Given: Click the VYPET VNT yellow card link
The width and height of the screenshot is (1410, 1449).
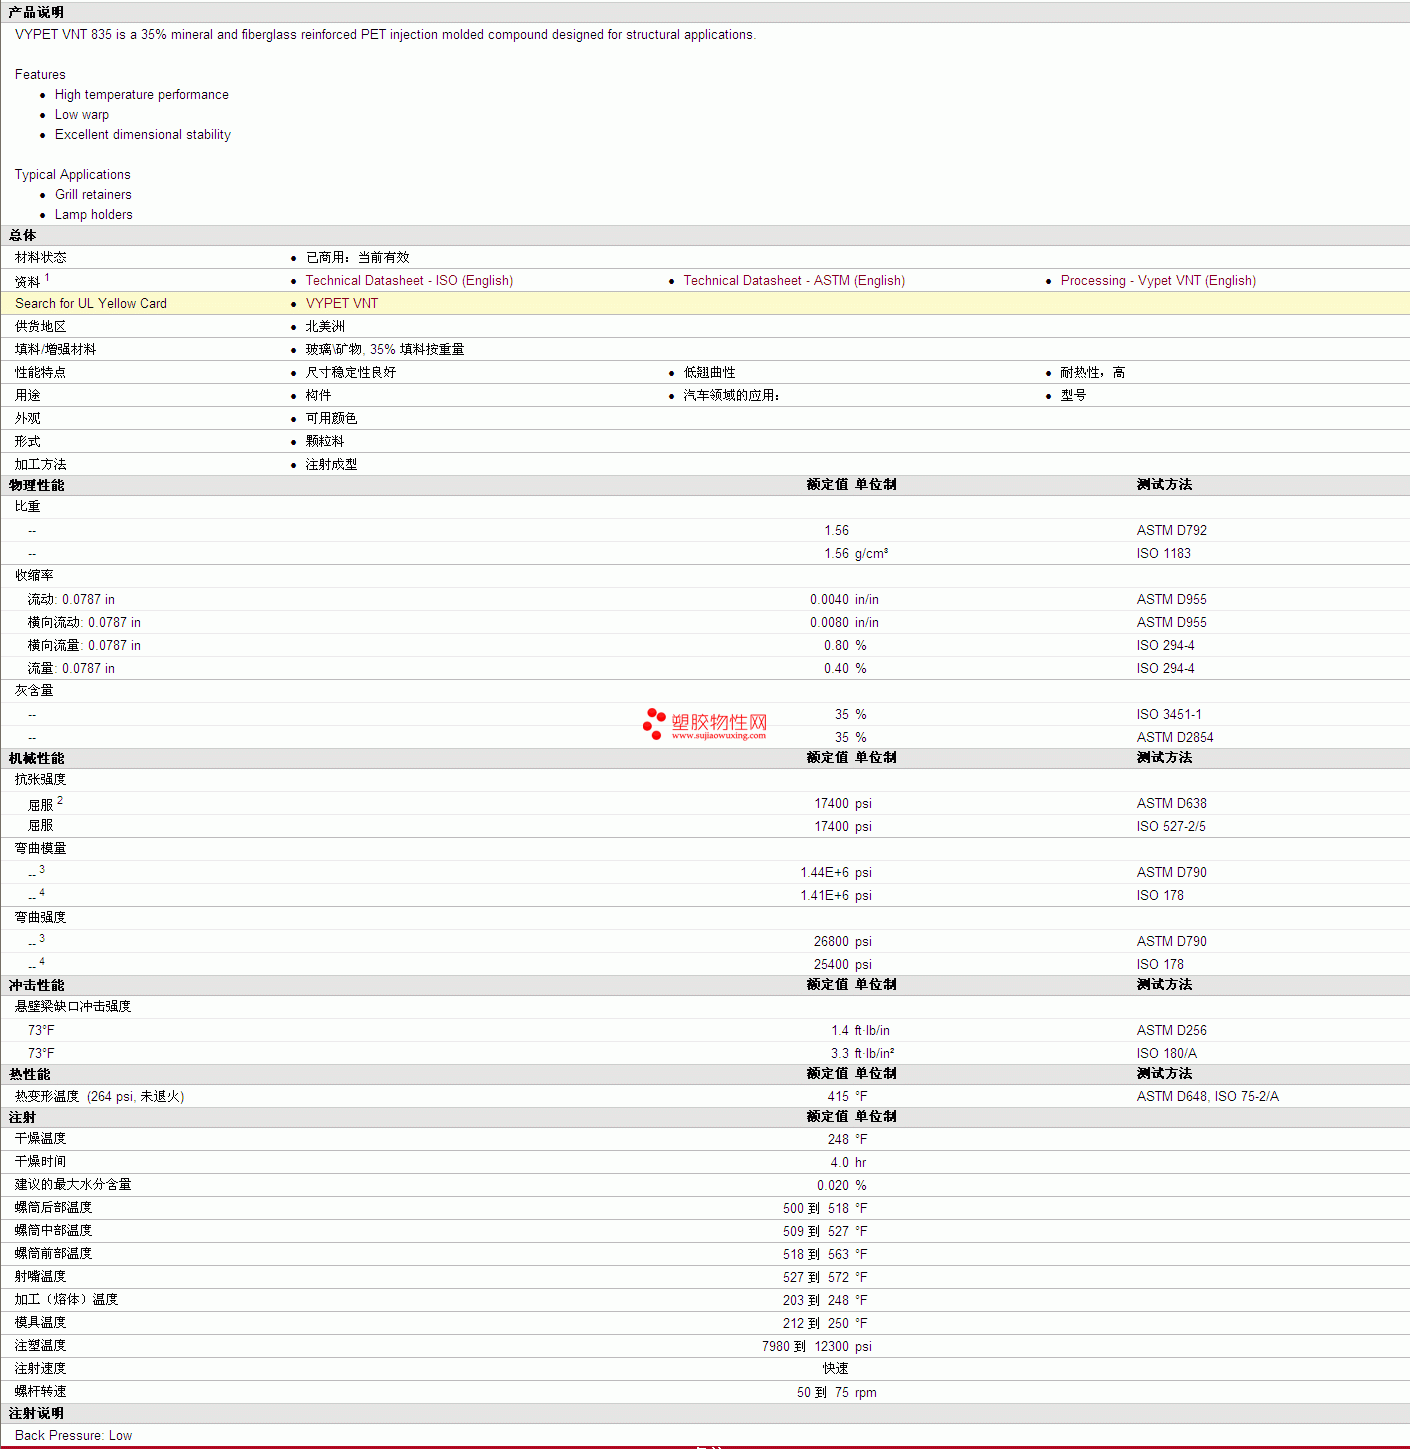Looking at the screenshot, I should pos(342,304).
